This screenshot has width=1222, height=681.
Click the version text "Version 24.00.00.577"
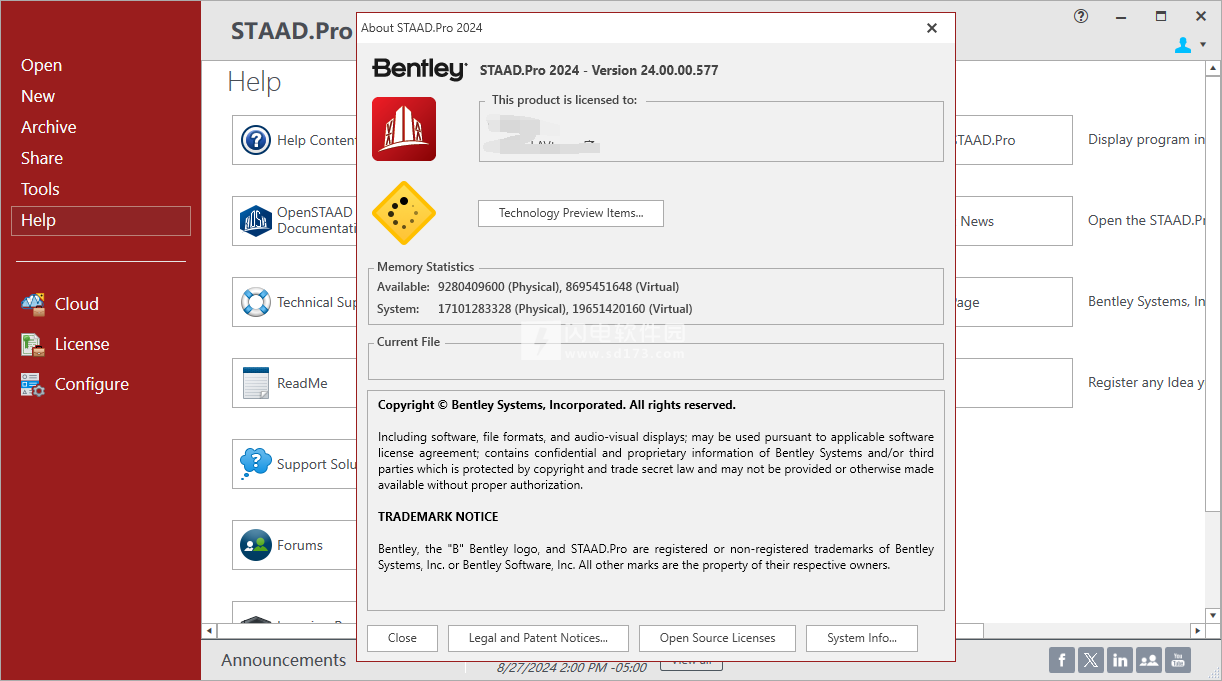(x=655, y=70)
